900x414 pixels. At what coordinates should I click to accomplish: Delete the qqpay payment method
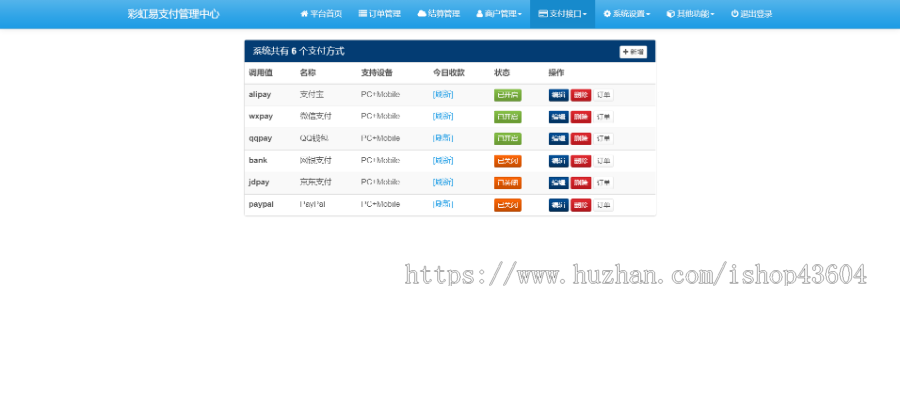click(x=581, y=139)
